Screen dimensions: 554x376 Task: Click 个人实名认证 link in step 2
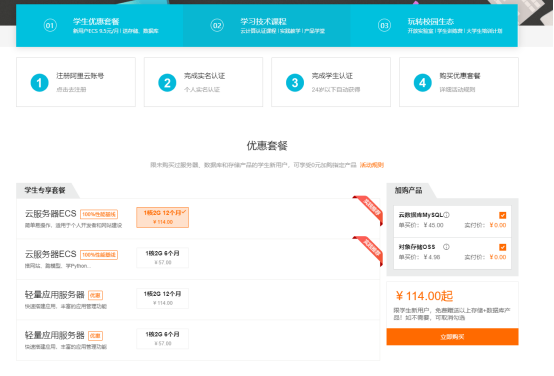coord(202,89)
